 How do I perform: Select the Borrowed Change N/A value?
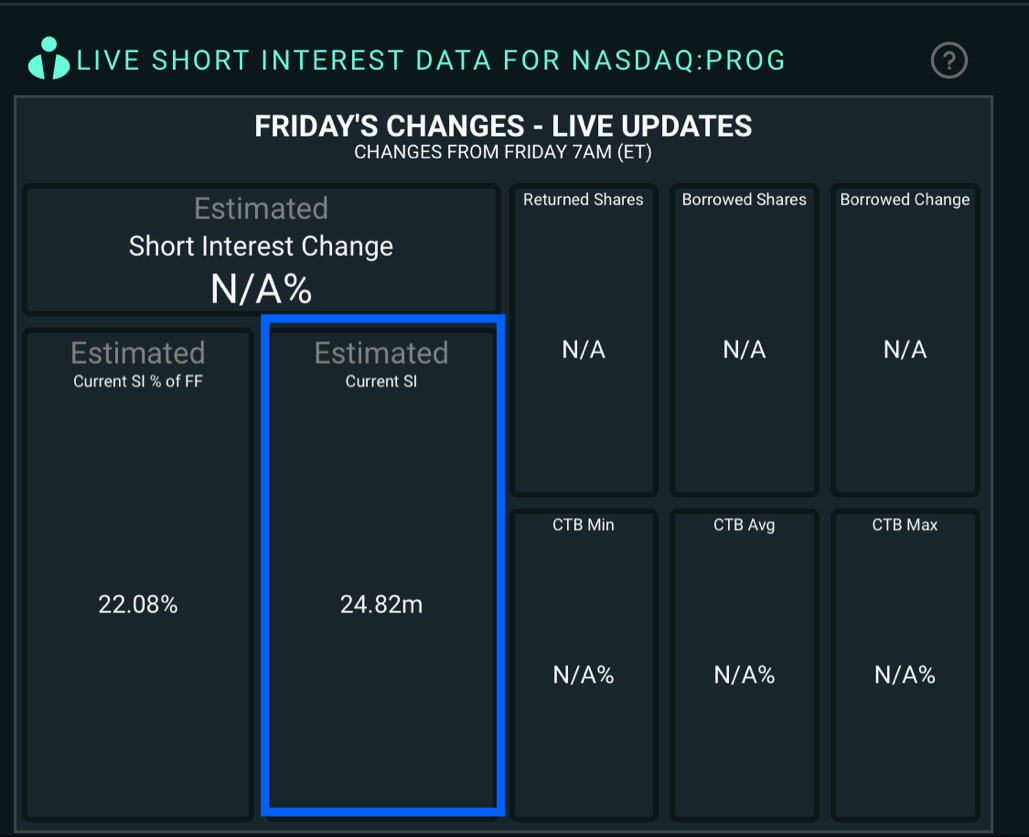[905, 350]
